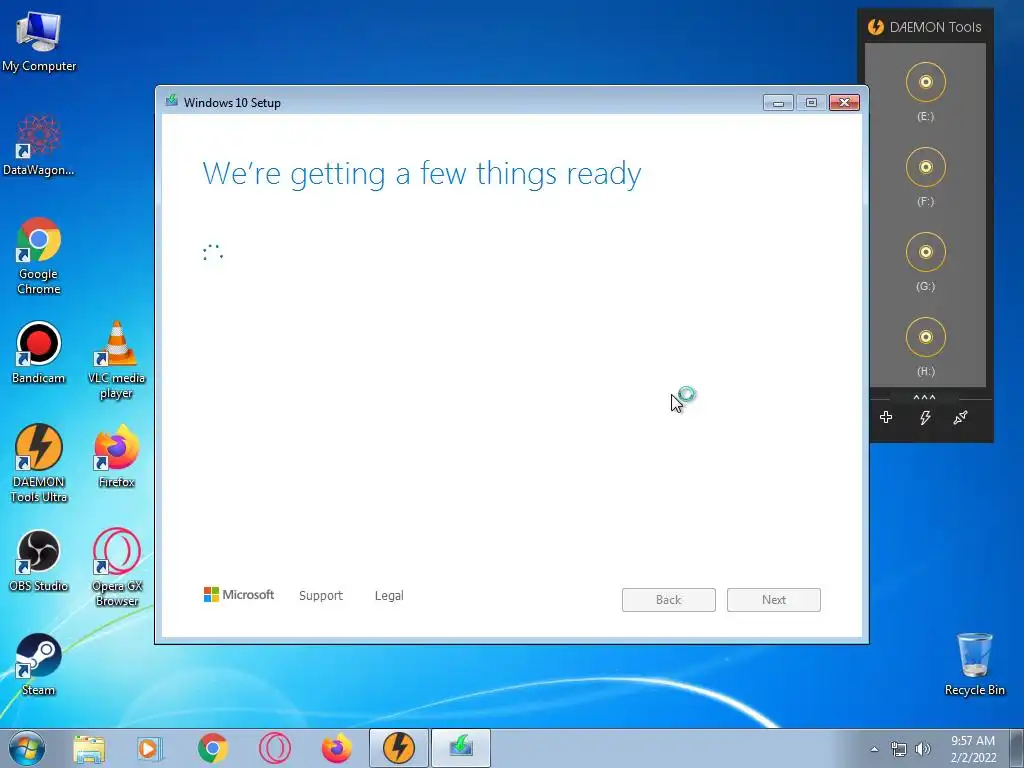Viewport: 1024px width, 768px height.
Task: Open the Legal link
Action: click(389, 596)
